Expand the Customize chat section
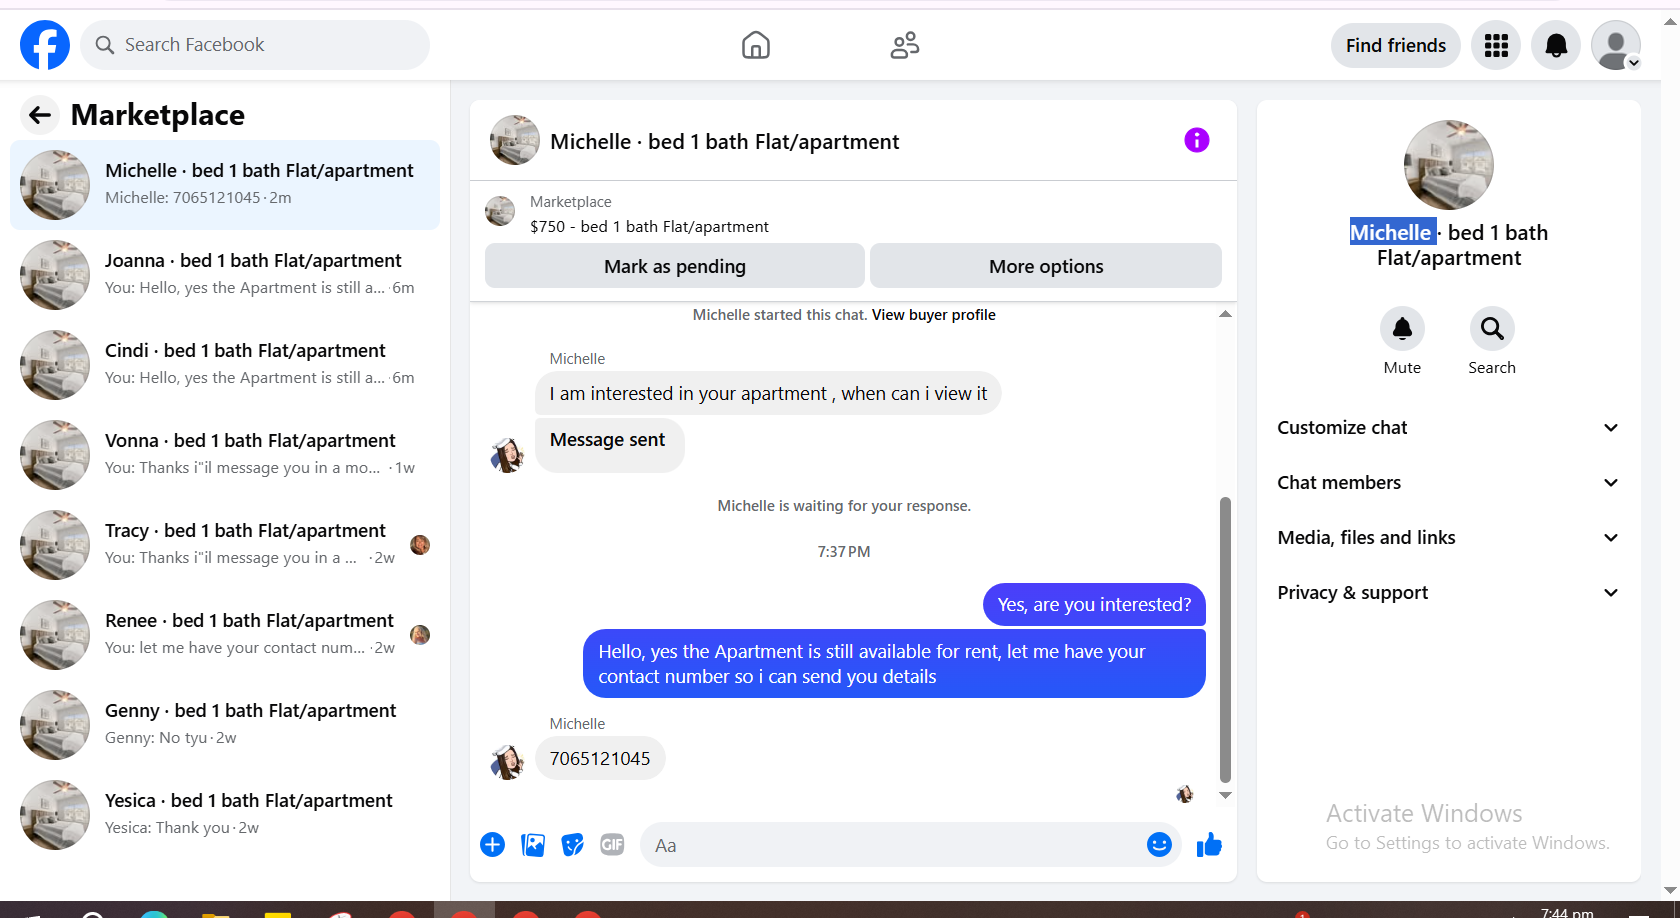The image size is (1680, 918). (x=1448, y=428)
